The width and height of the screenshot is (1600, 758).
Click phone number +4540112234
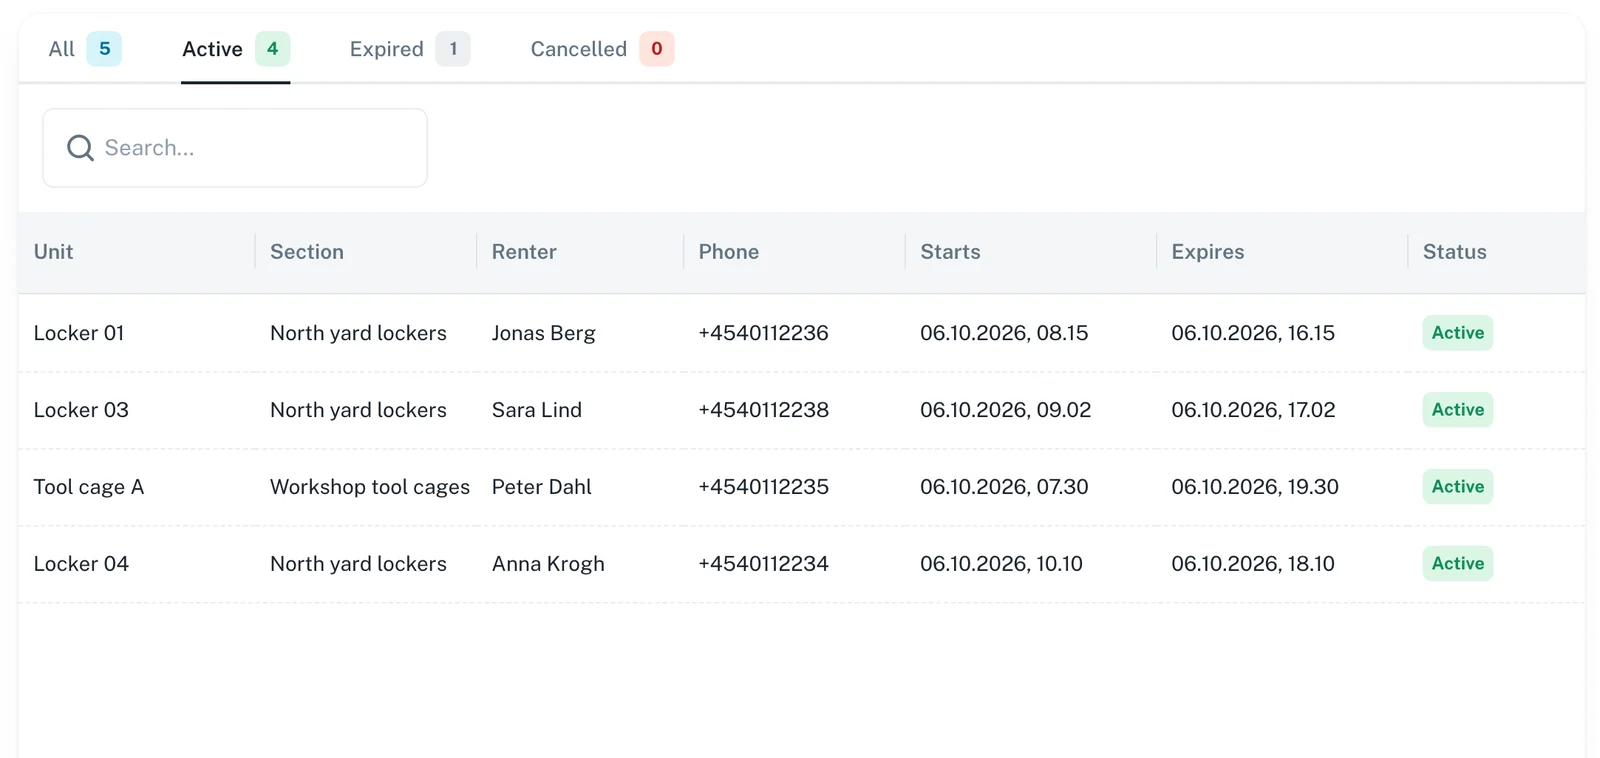(x=763, y=564)
